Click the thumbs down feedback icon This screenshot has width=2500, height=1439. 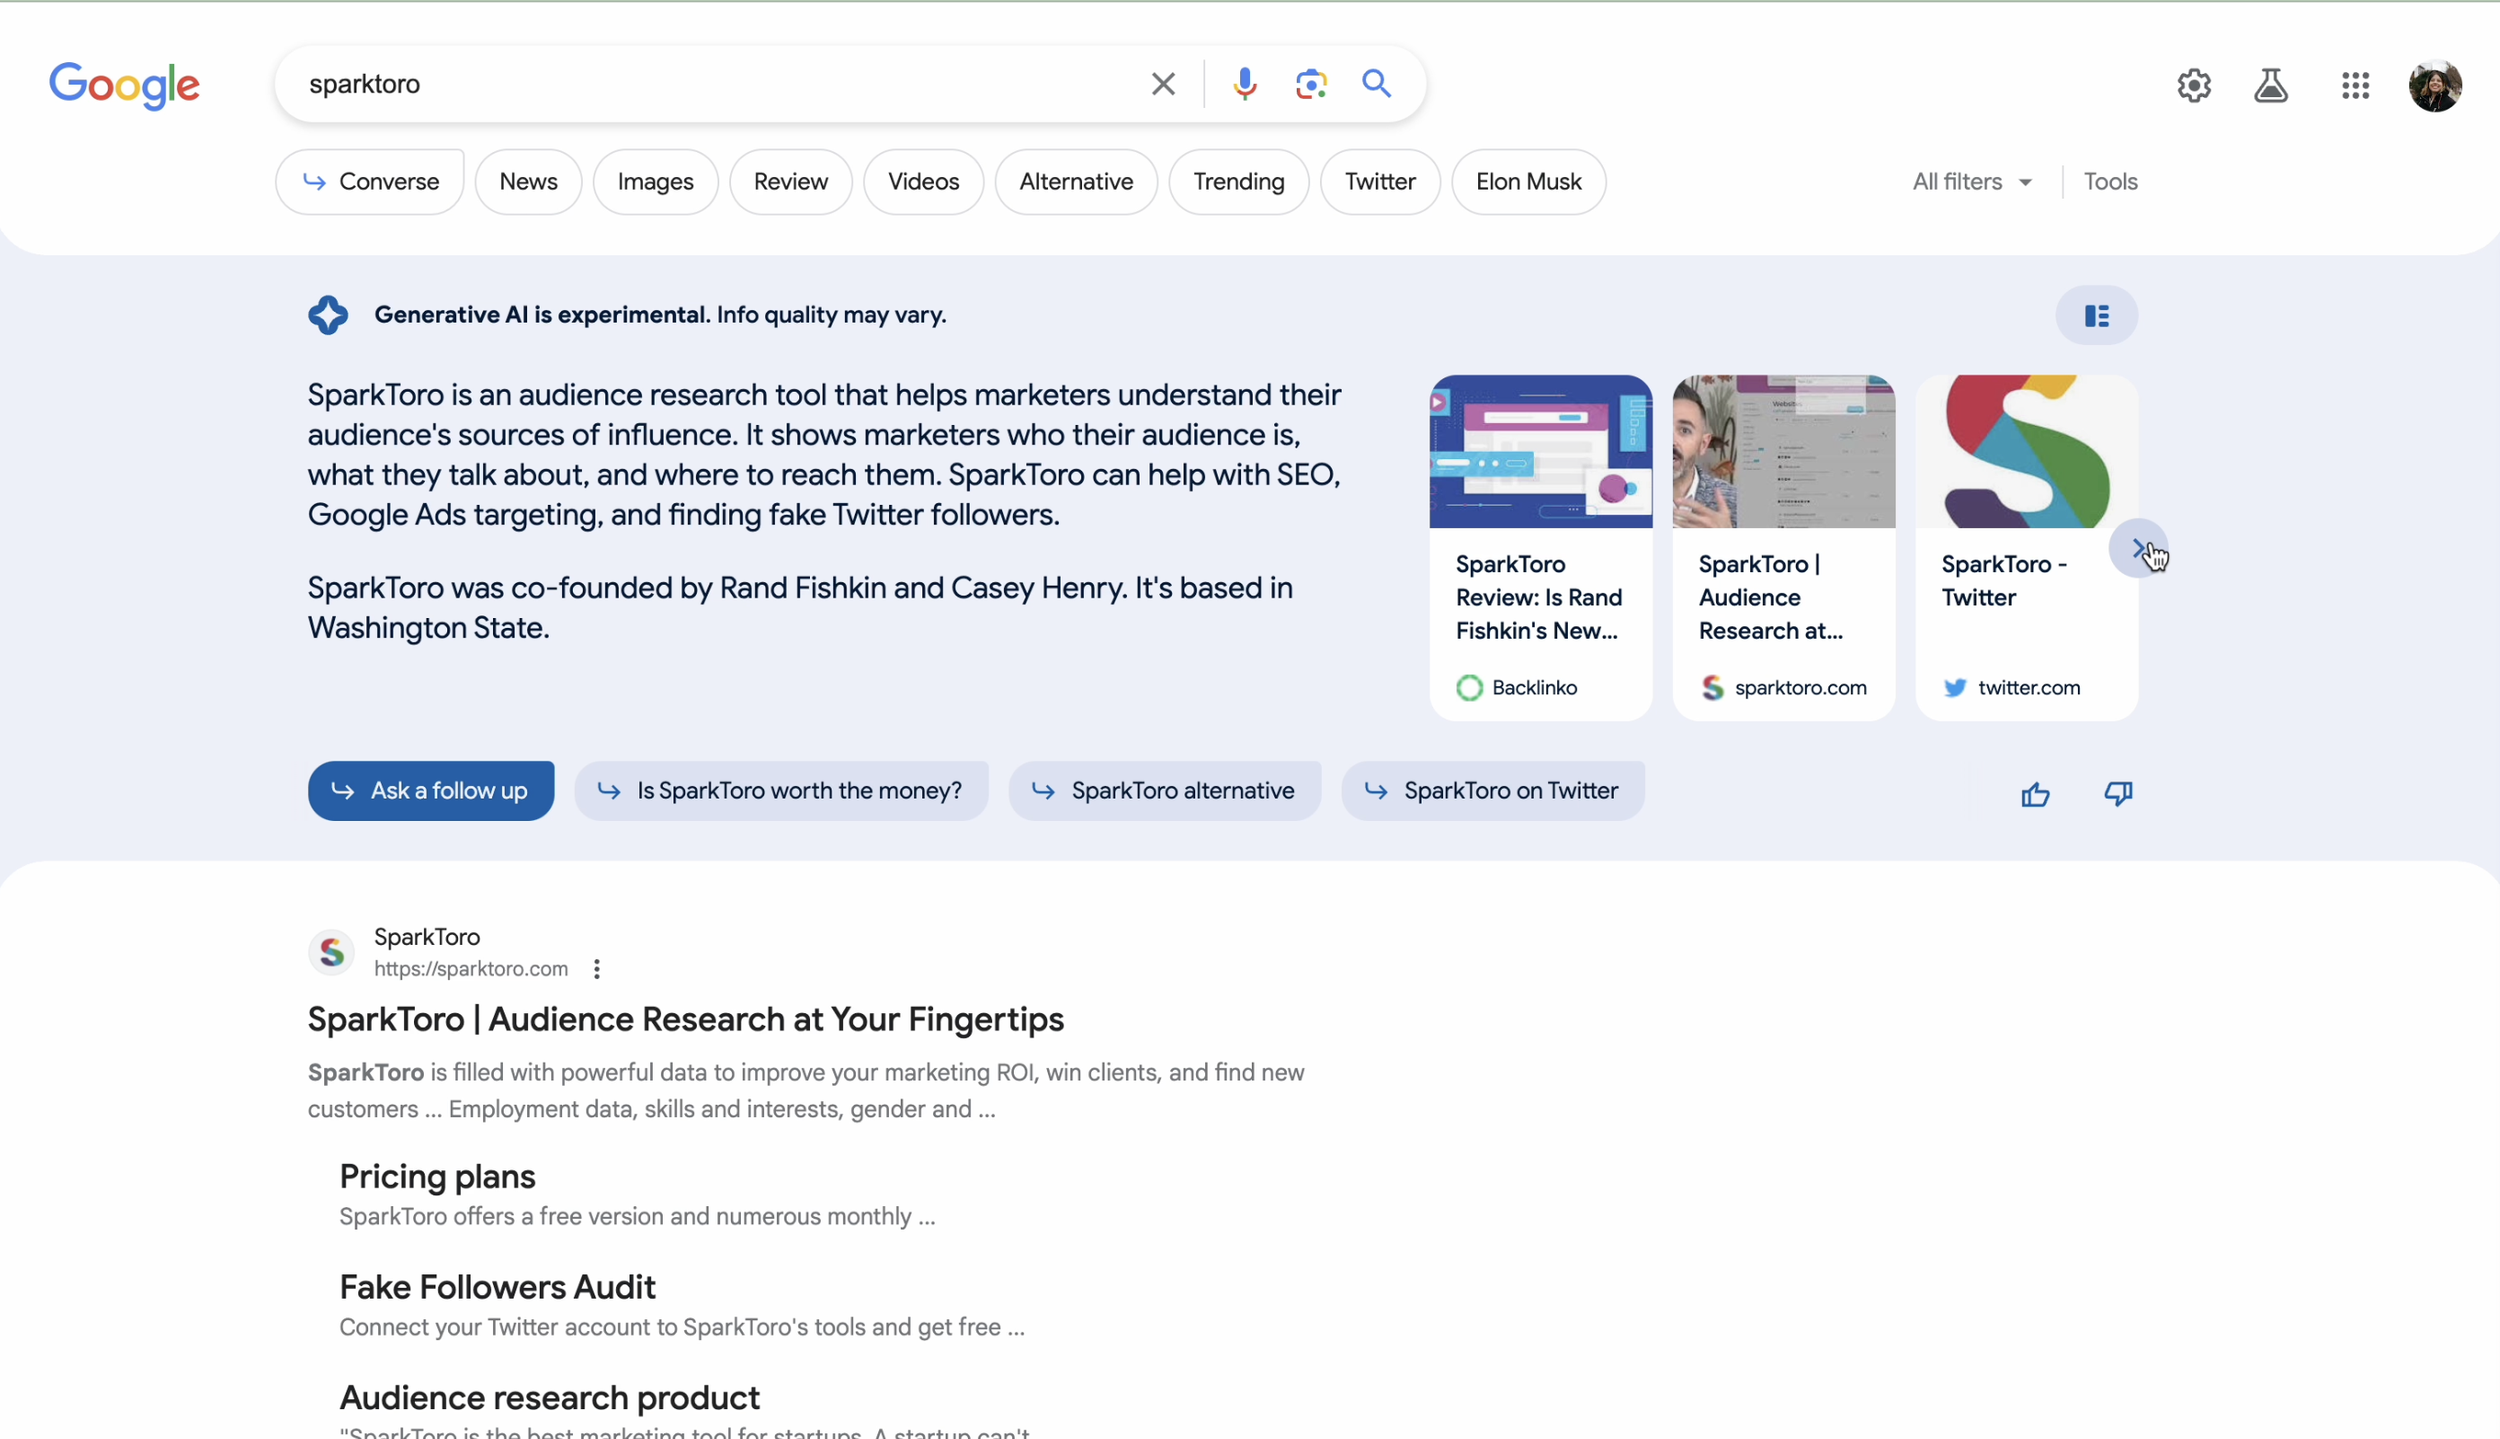(2119, 790)
